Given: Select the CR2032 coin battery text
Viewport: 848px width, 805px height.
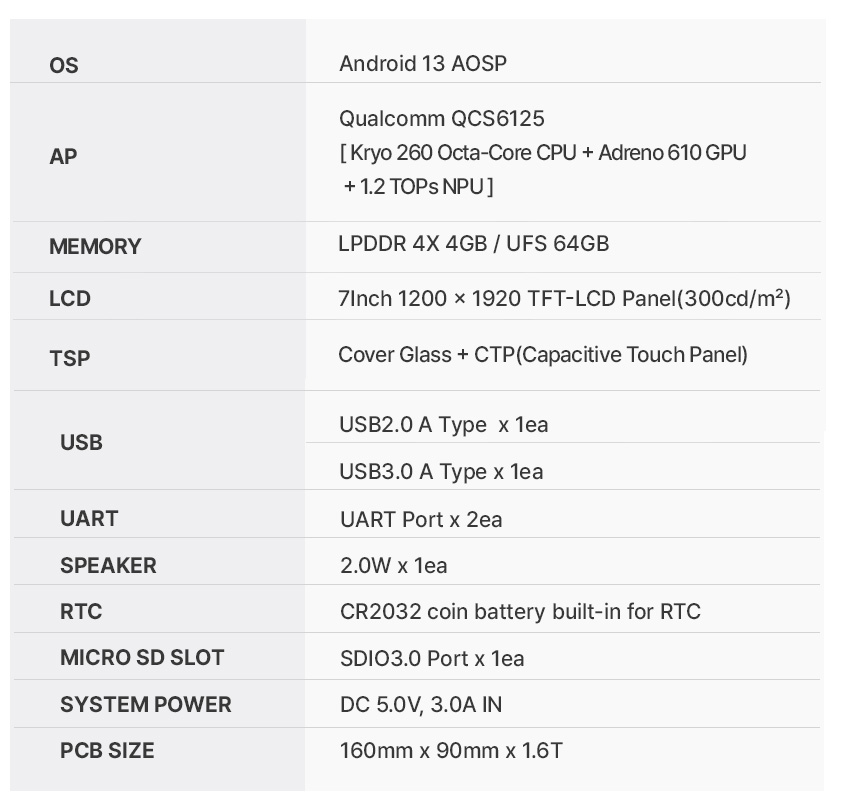Looking at the screenshot, I should click(x=520, y=612).
